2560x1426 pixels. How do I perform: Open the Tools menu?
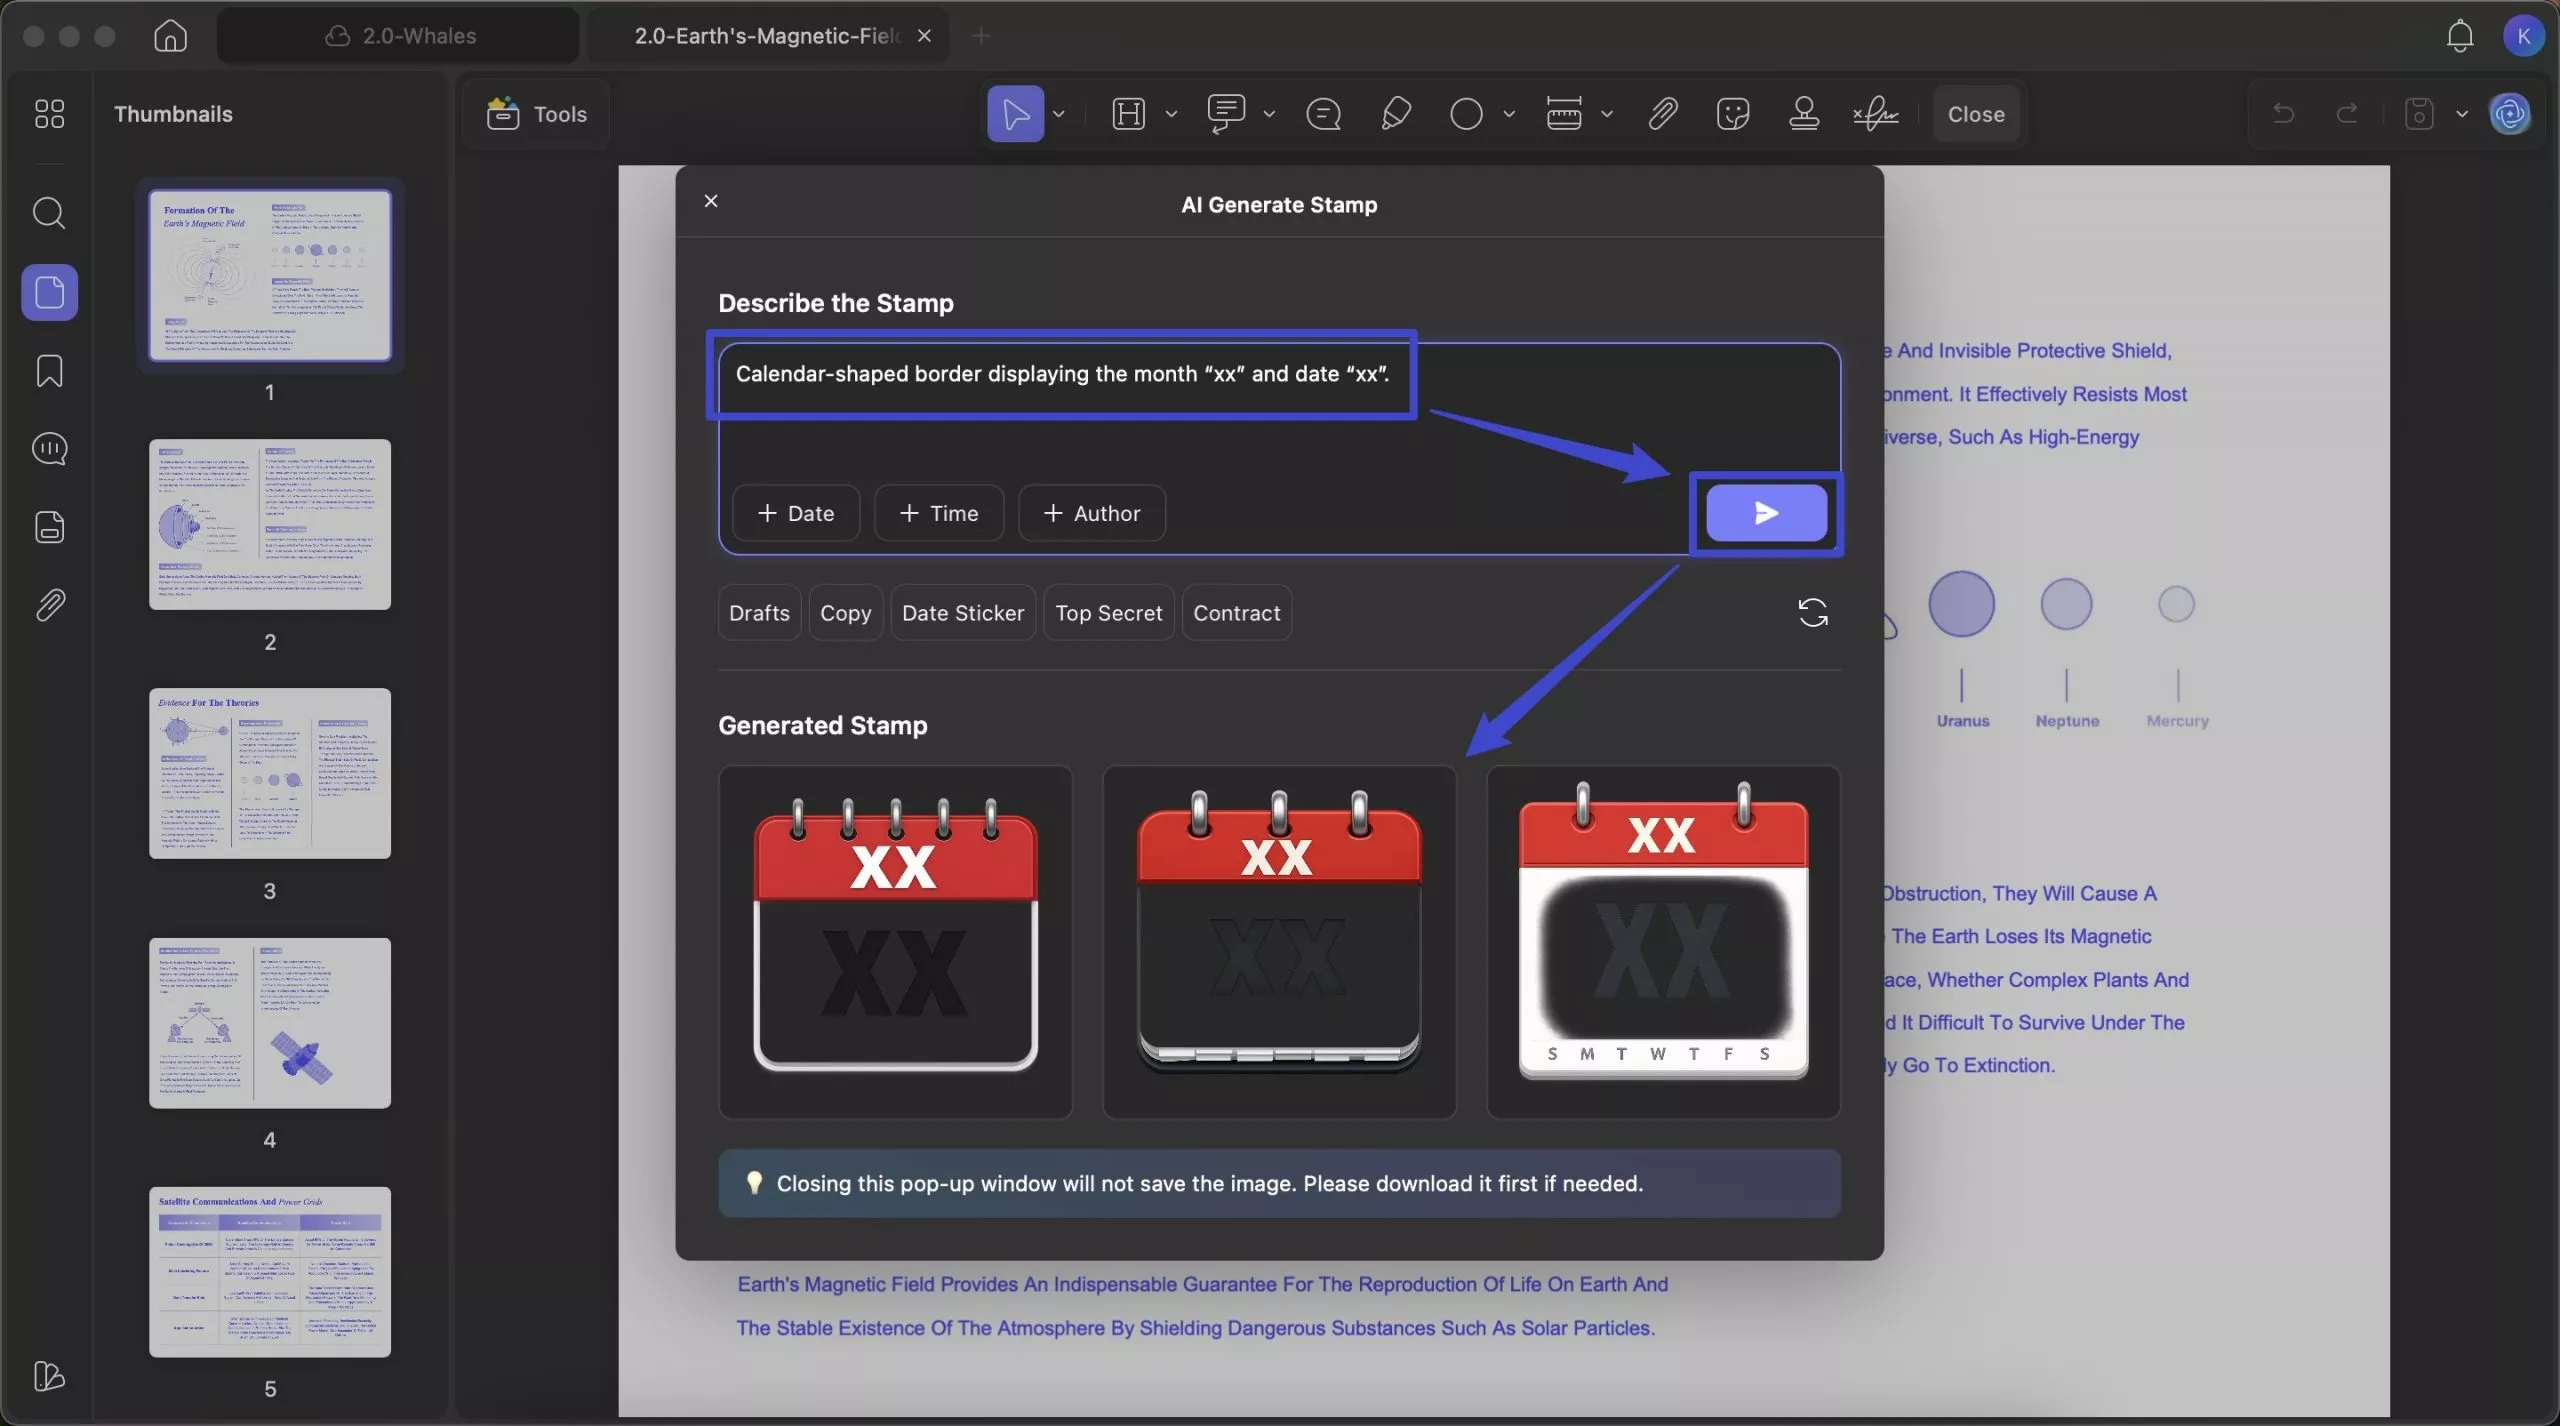coord(537,114)
